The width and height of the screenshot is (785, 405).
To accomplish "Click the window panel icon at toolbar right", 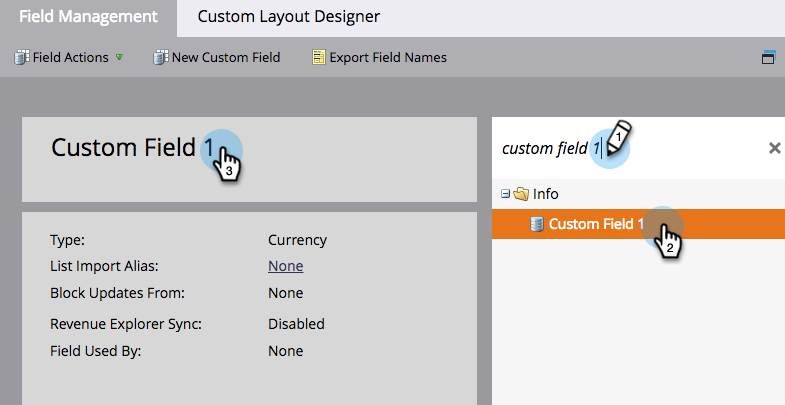I will pyautogui.click(x=769, y=58).
